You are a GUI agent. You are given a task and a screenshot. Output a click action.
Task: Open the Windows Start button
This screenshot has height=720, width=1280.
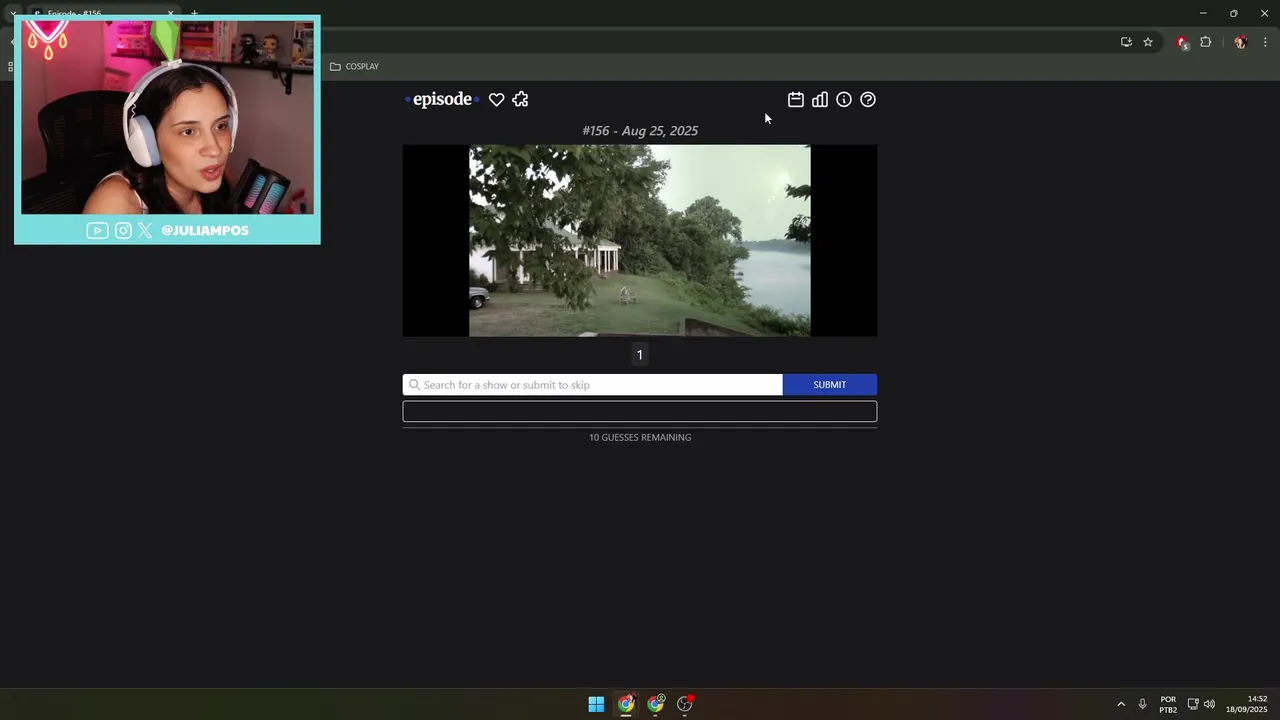point(596,704)
